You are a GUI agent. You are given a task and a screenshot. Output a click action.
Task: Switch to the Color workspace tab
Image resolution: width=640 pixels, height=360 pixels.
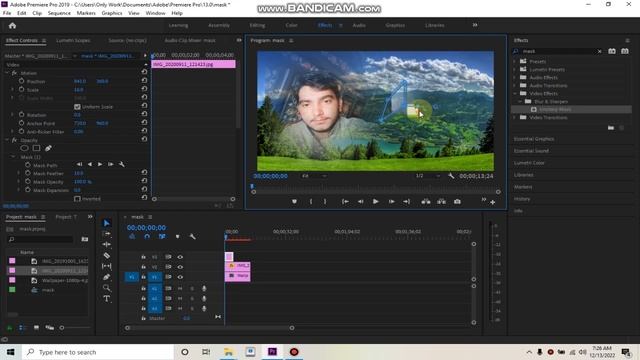point(291,25)
